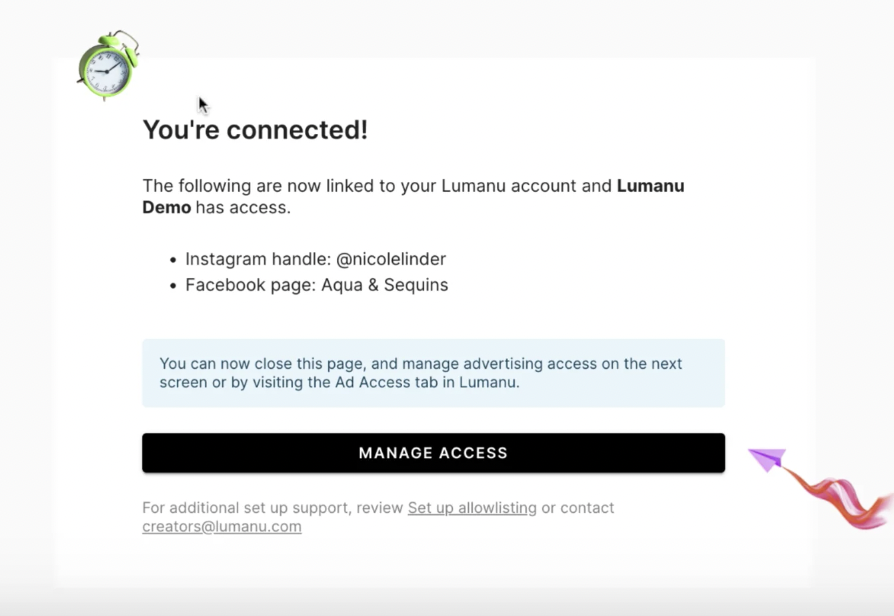Click the green alarm clock icon

[107, 66]
